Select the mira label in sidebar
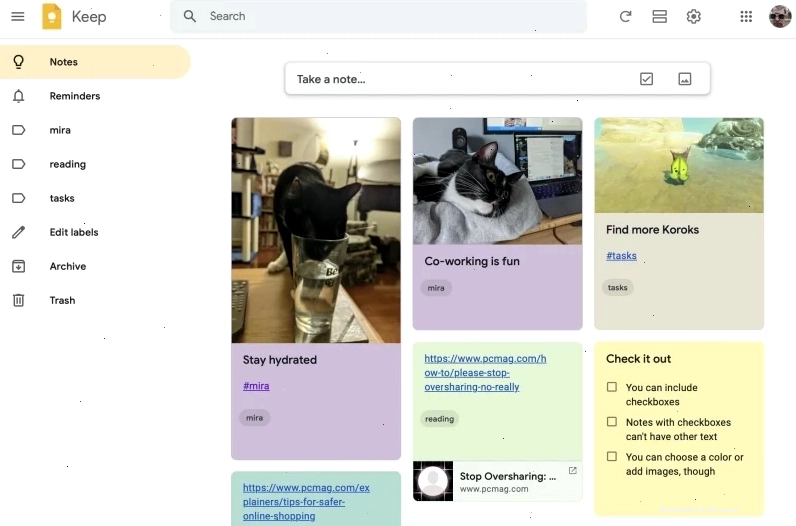Image resolution: width=796 pixels, height=526 pixels. point(95,130)
